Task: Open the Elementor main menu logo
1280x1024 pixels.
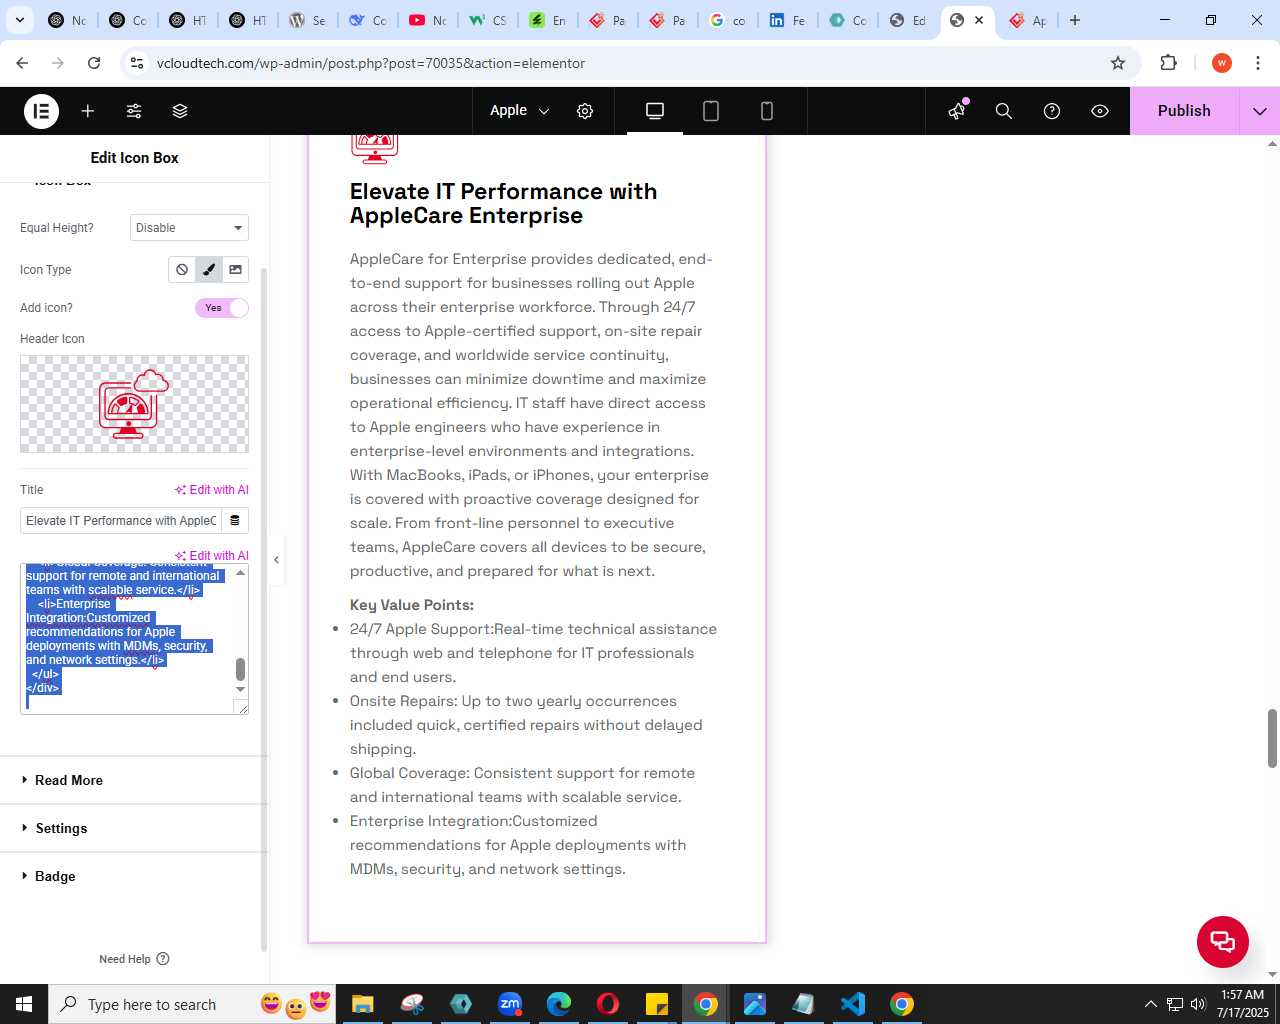Action: pyautogui.click(x=41, y=111)
